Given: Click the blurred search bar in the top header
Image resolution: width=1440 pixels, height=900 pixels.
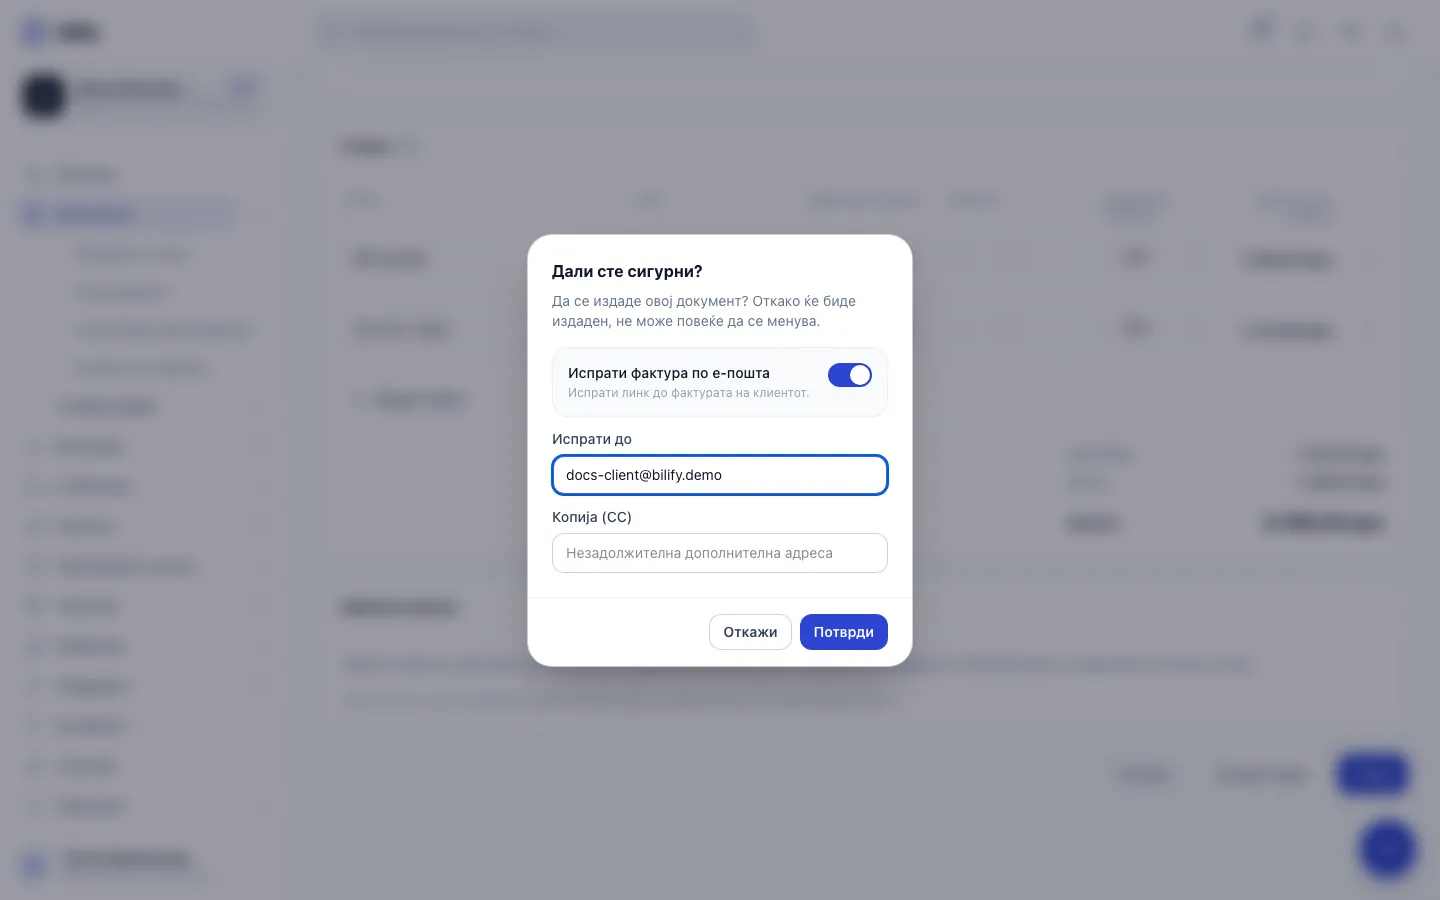Looking at the screenshot, I should click(x=536, y=32).
